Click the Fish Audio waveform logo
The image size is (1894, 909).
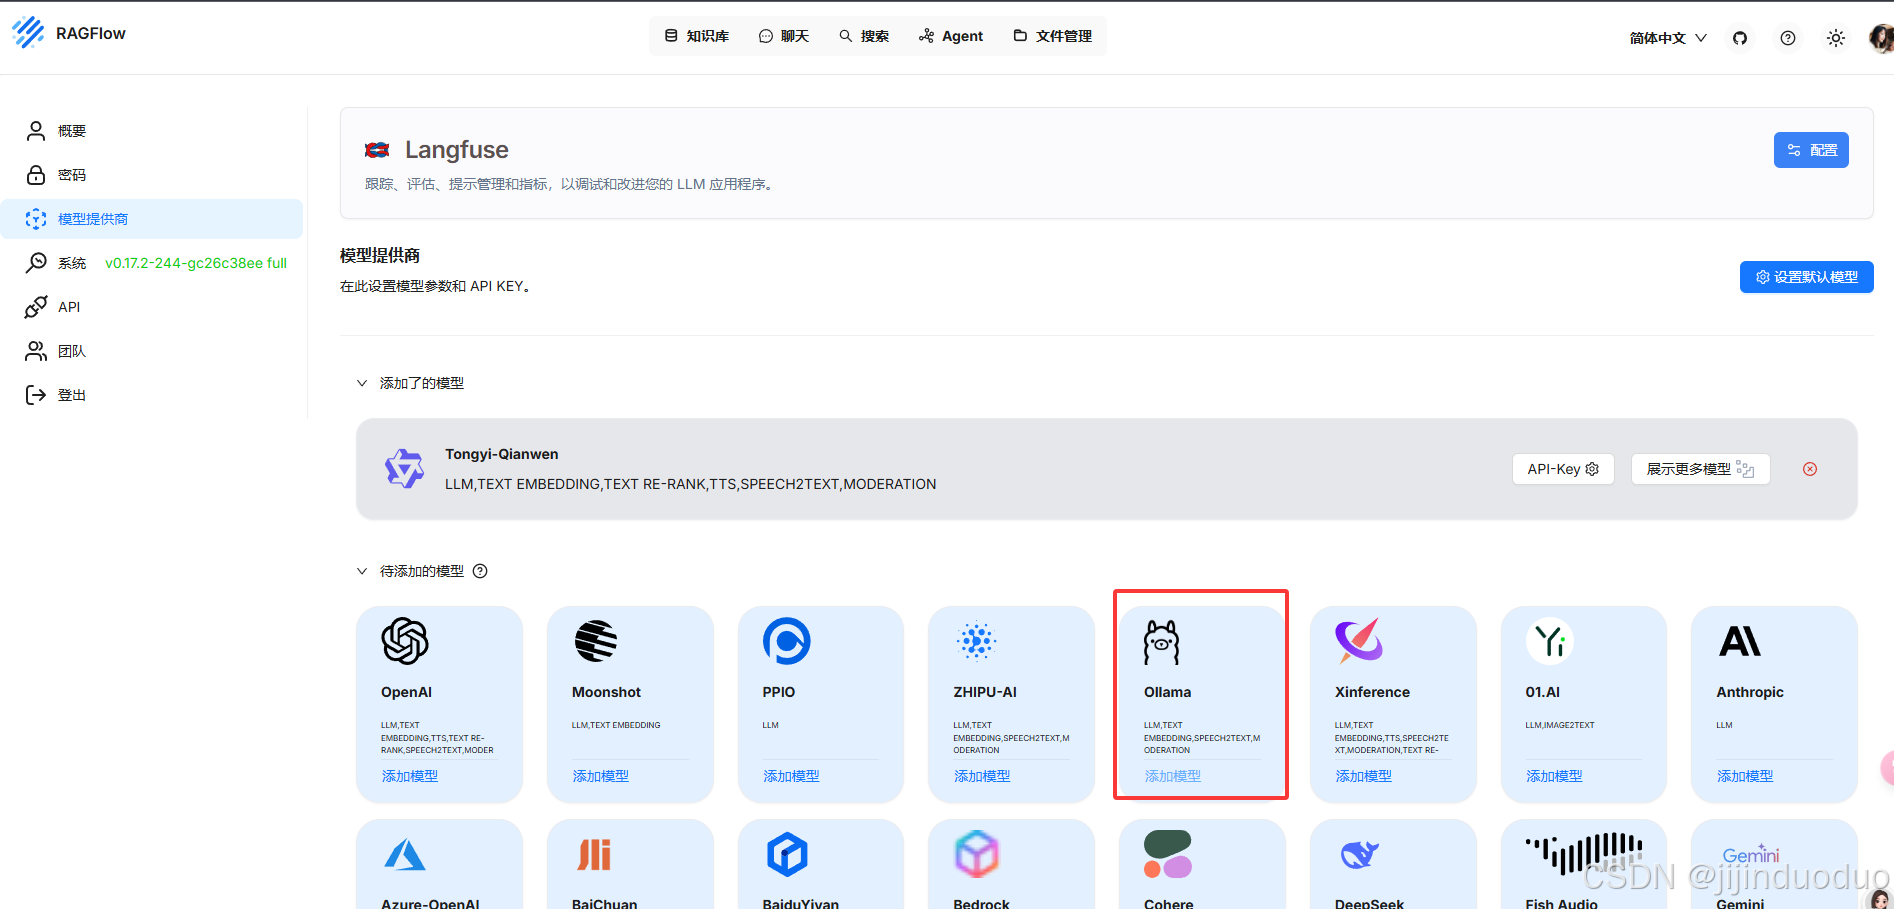pyautogui.click(x=1584, y=853)
